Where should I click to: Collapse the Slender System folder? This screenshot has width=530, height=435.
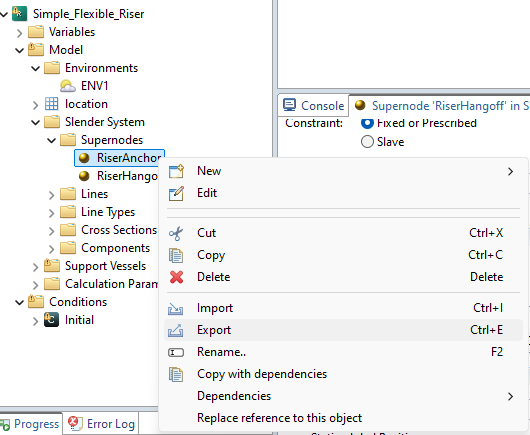coord(35,122)
